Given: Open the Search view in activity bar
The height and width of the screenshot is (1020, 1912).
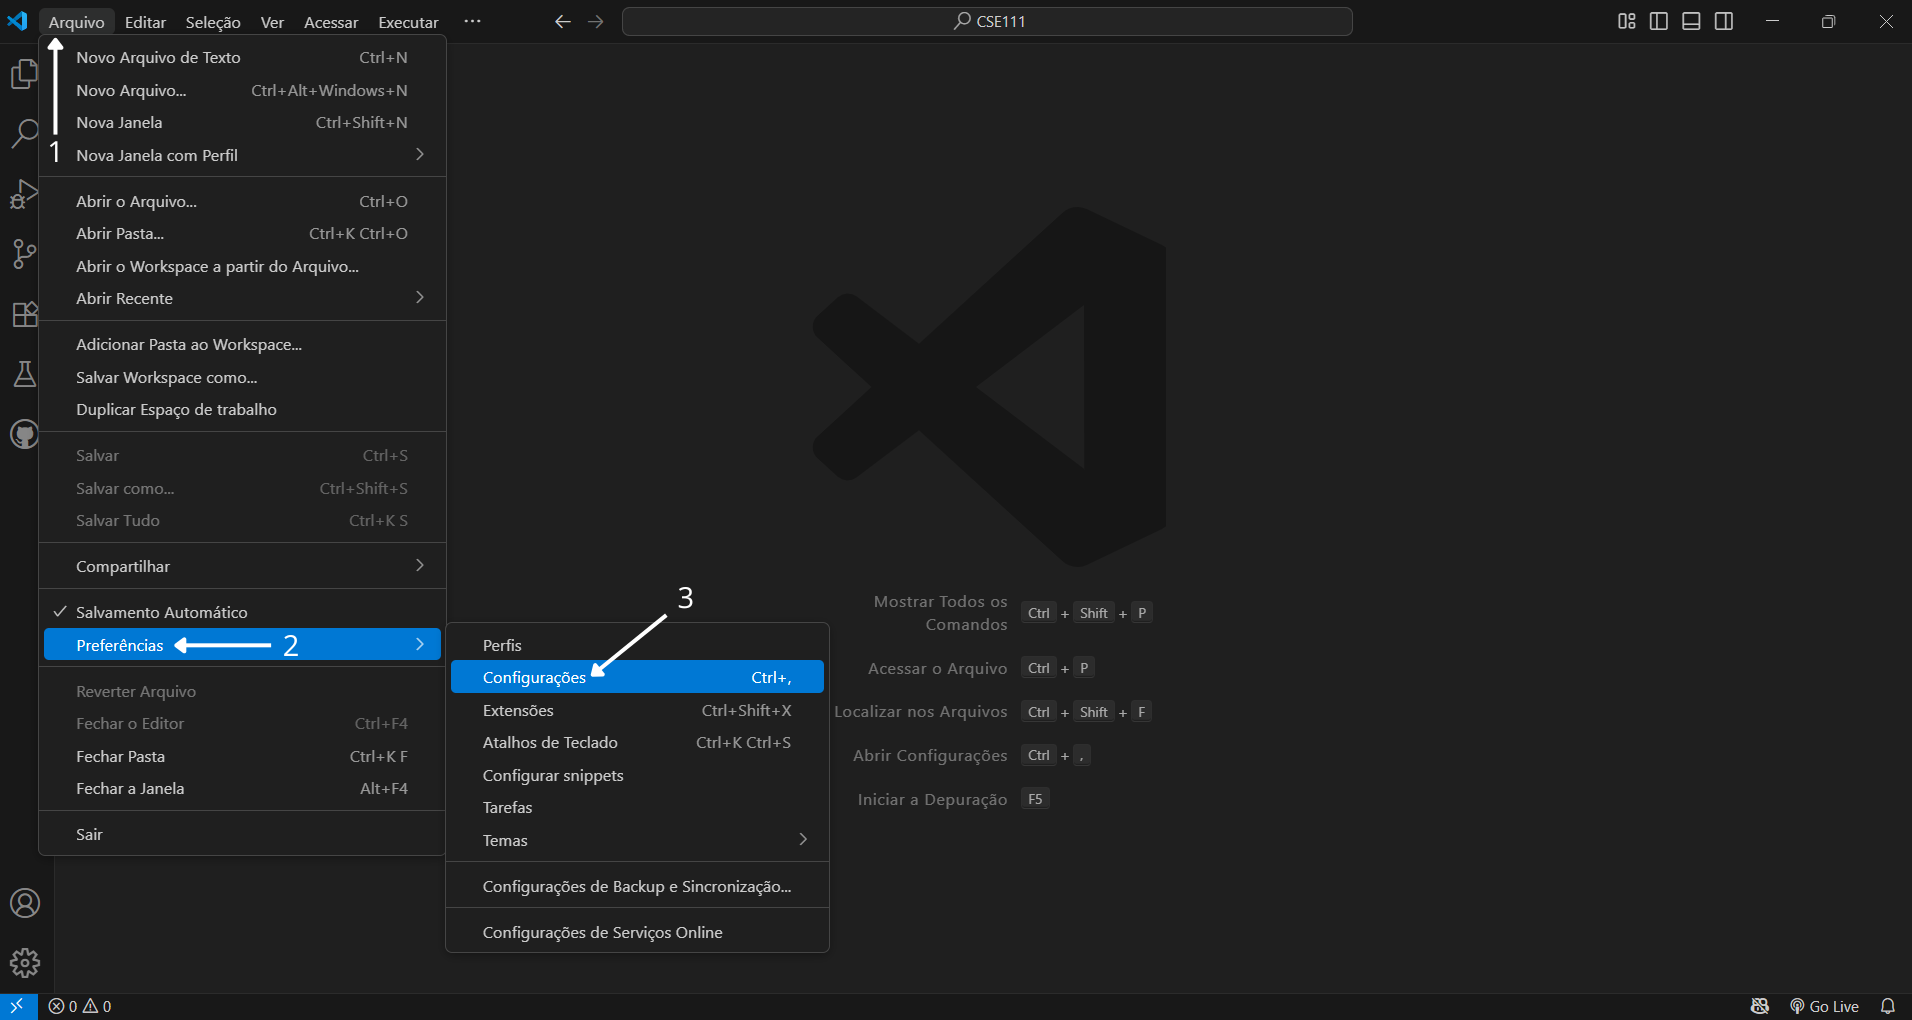Looking at the screenshot, I should click(x=24, y=133).
